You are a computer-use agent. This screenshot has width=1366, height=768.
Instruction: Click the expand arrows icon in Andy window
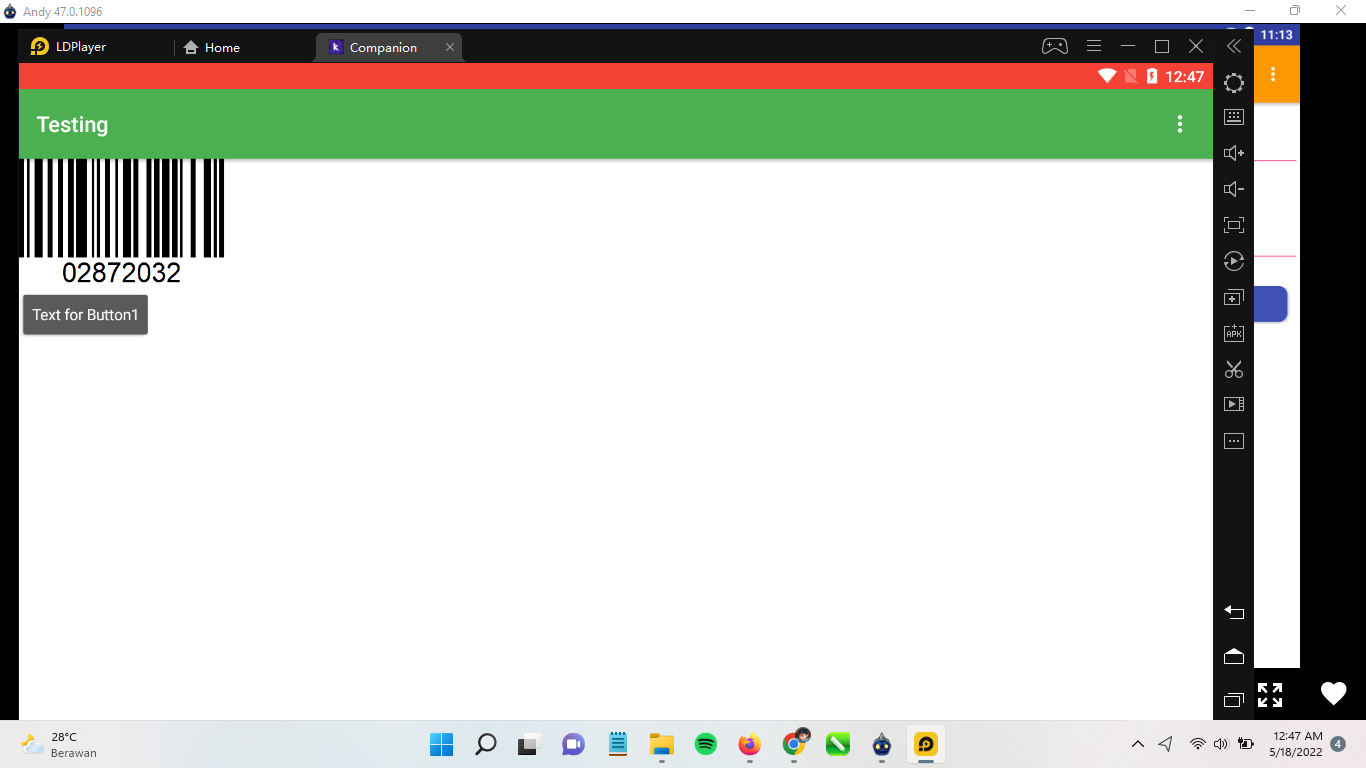[1270, 694]
